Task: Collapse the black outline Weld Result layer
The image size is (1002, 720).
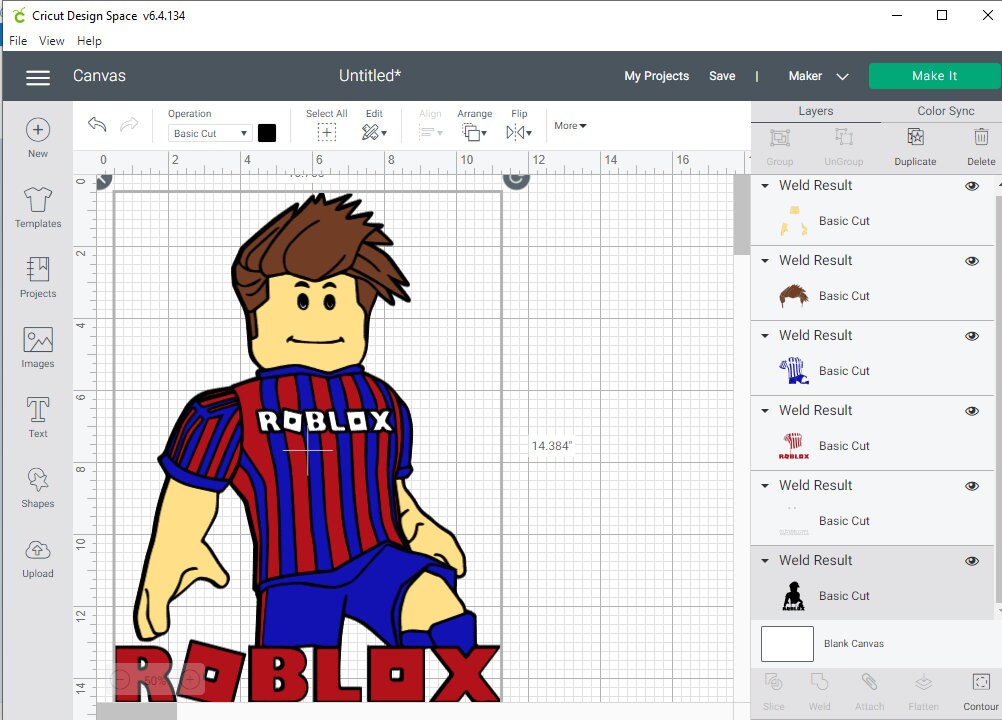Action: pos(765,560)
